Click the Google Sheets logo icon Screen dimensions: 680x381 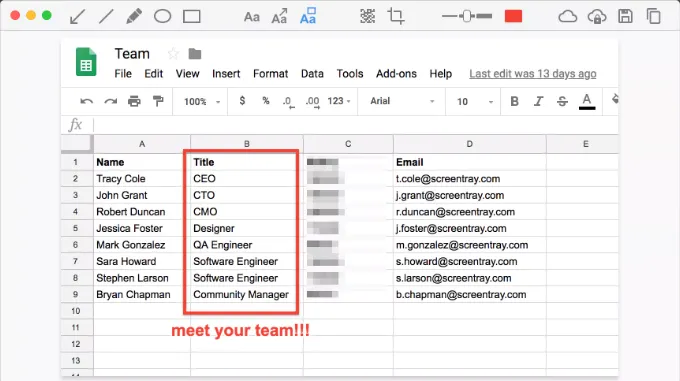[x=86, y=62]
